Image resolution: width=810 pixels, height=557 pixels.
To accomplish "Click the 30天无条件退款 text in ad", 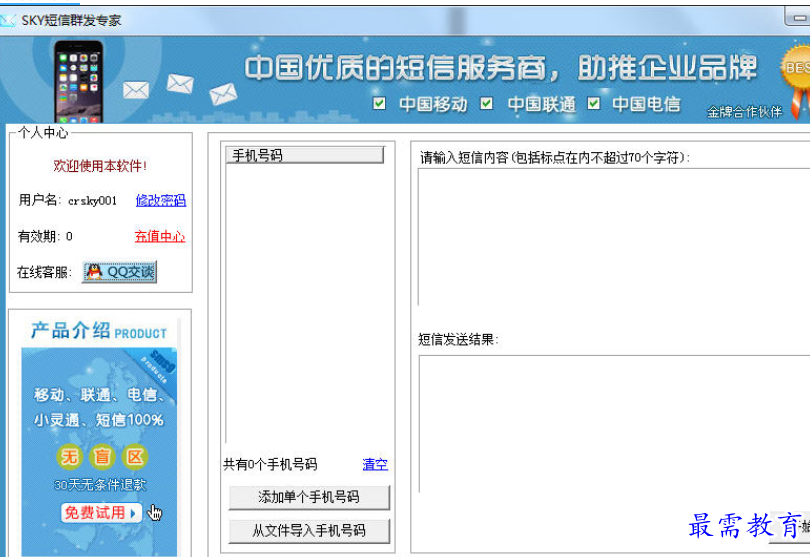I will click(100, 485).
